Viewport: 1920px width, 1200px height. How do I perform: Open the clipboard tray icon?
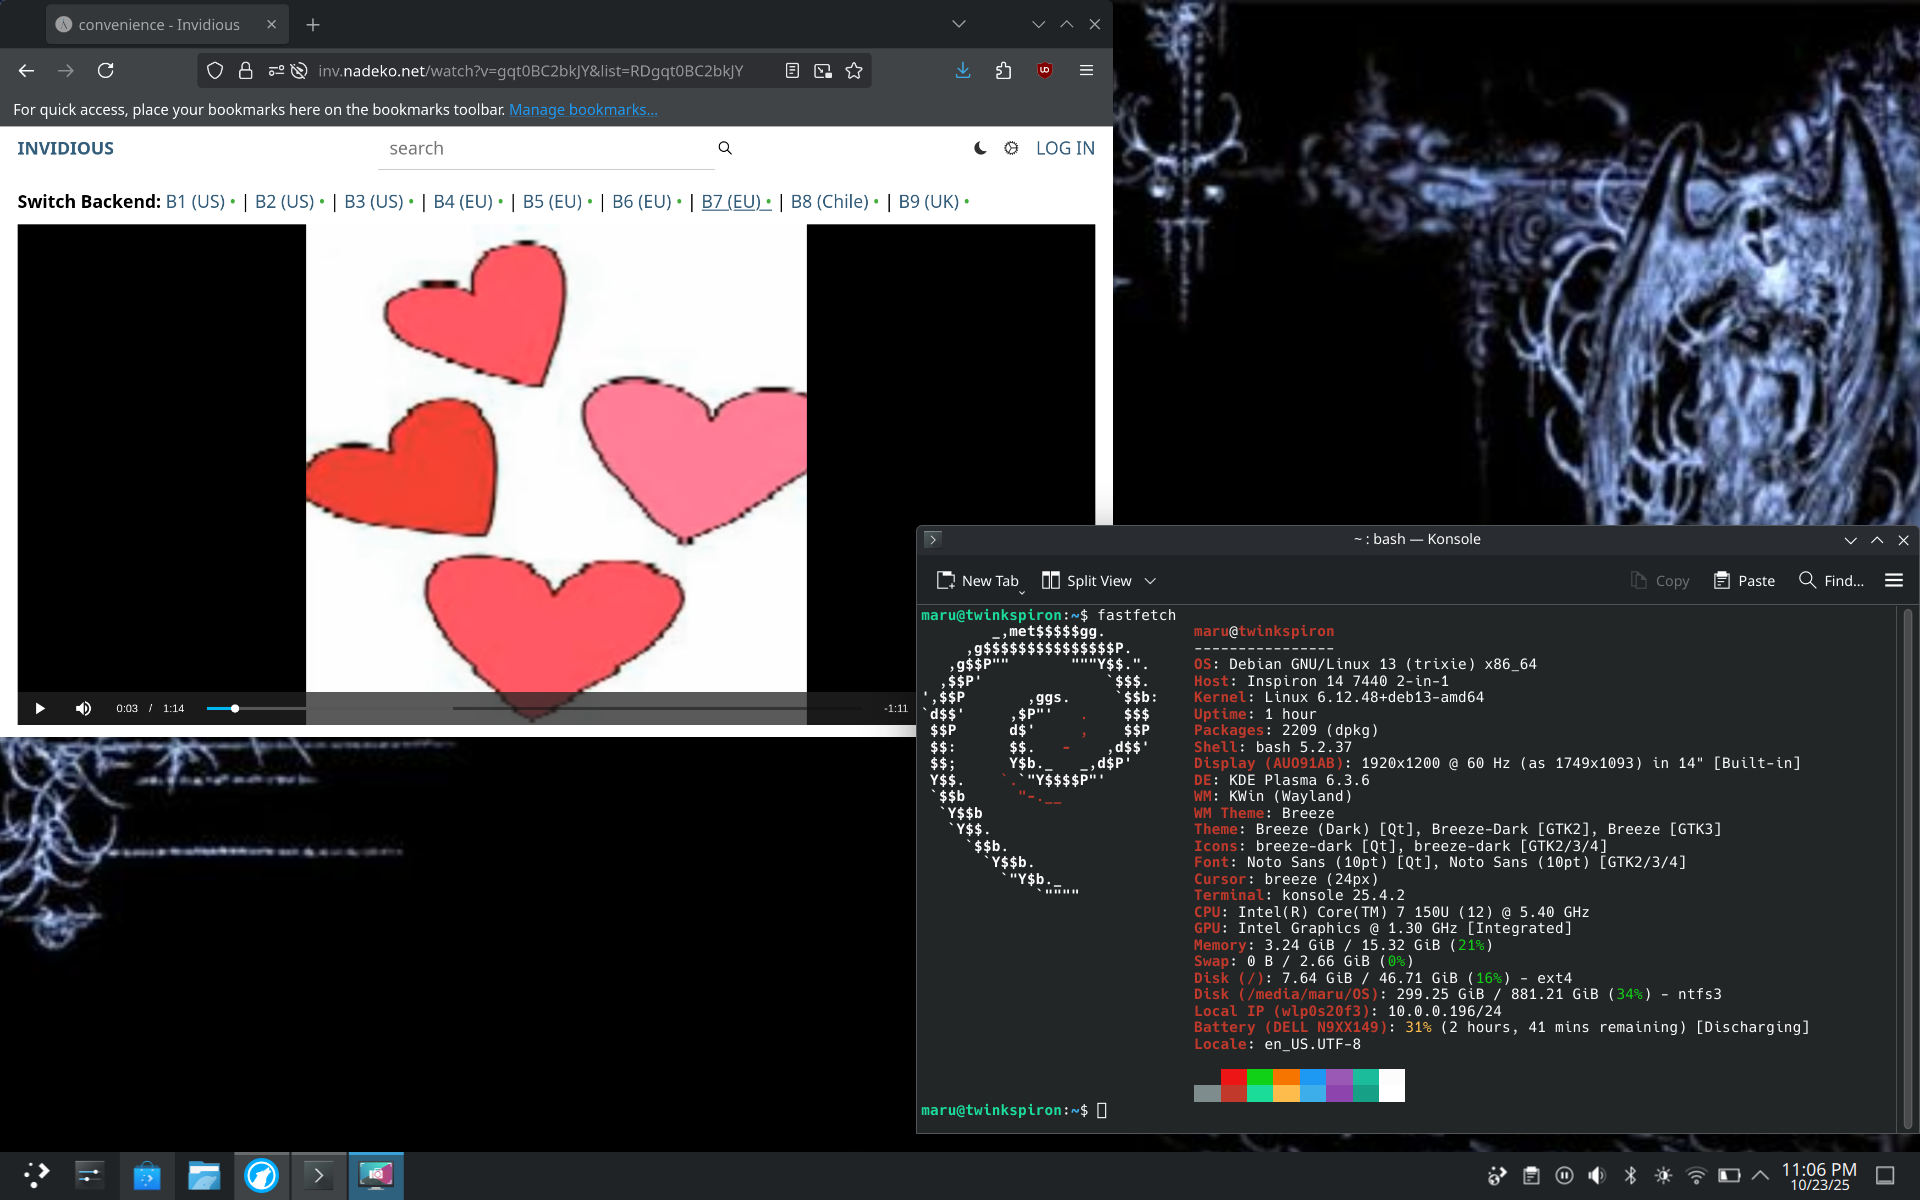click(x=1531, y=1176)
